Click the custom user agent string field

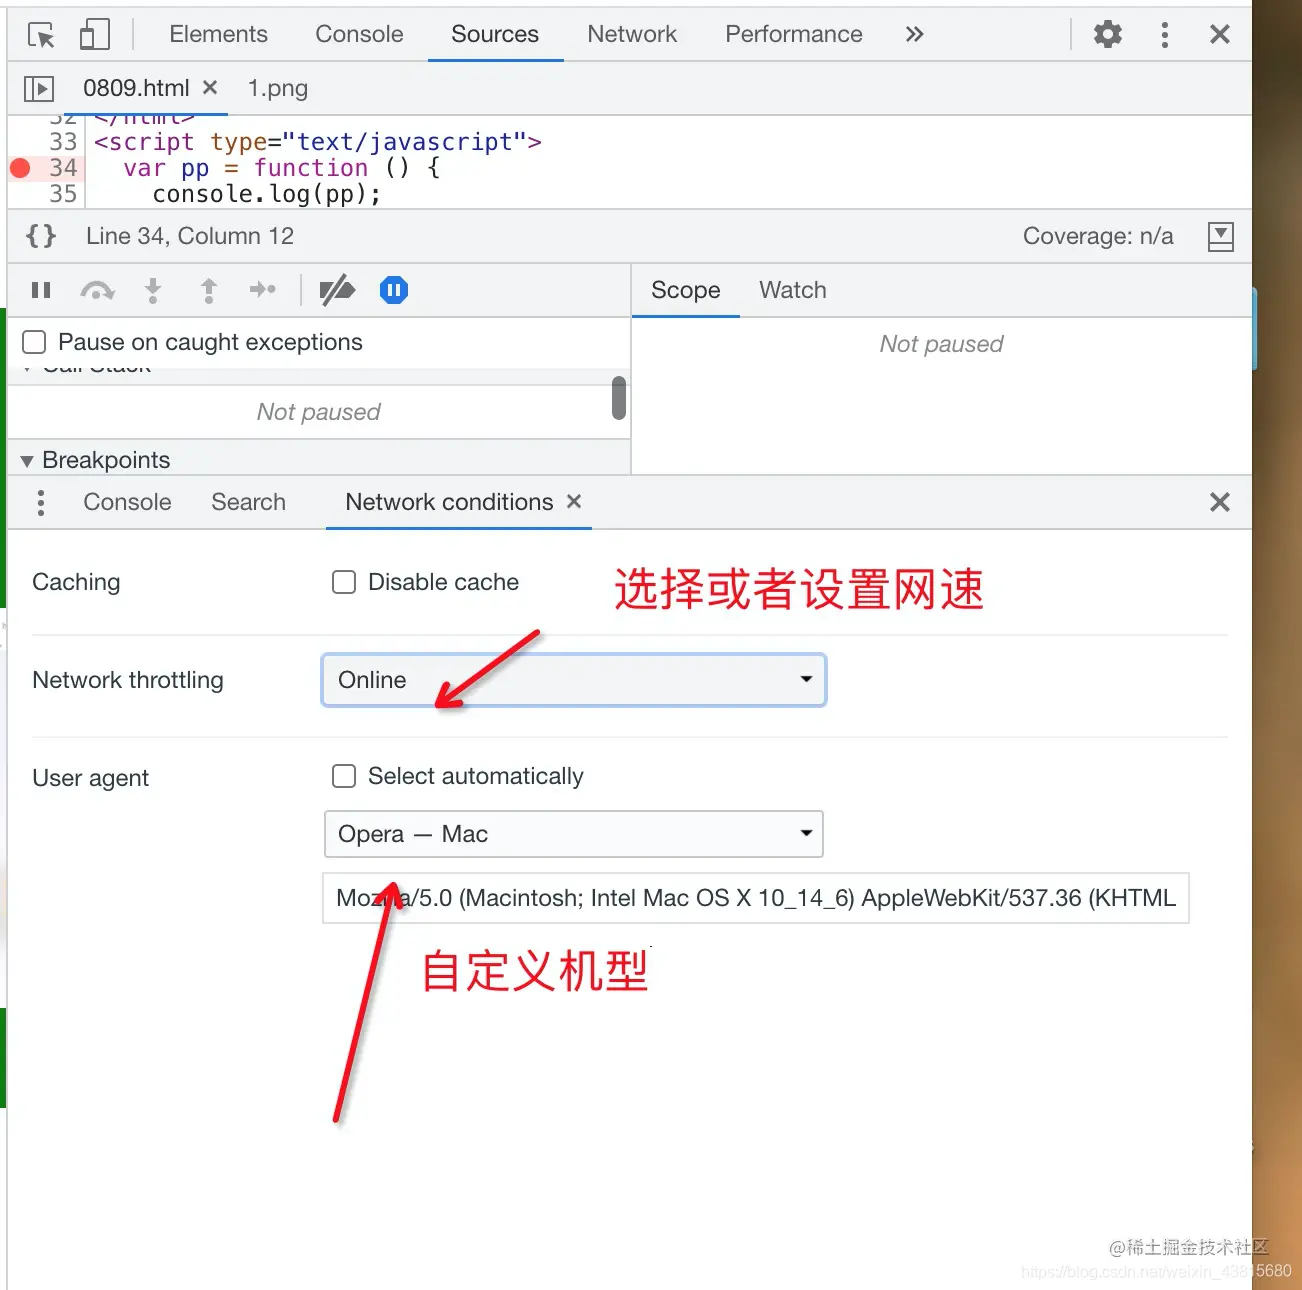(756, 898)
